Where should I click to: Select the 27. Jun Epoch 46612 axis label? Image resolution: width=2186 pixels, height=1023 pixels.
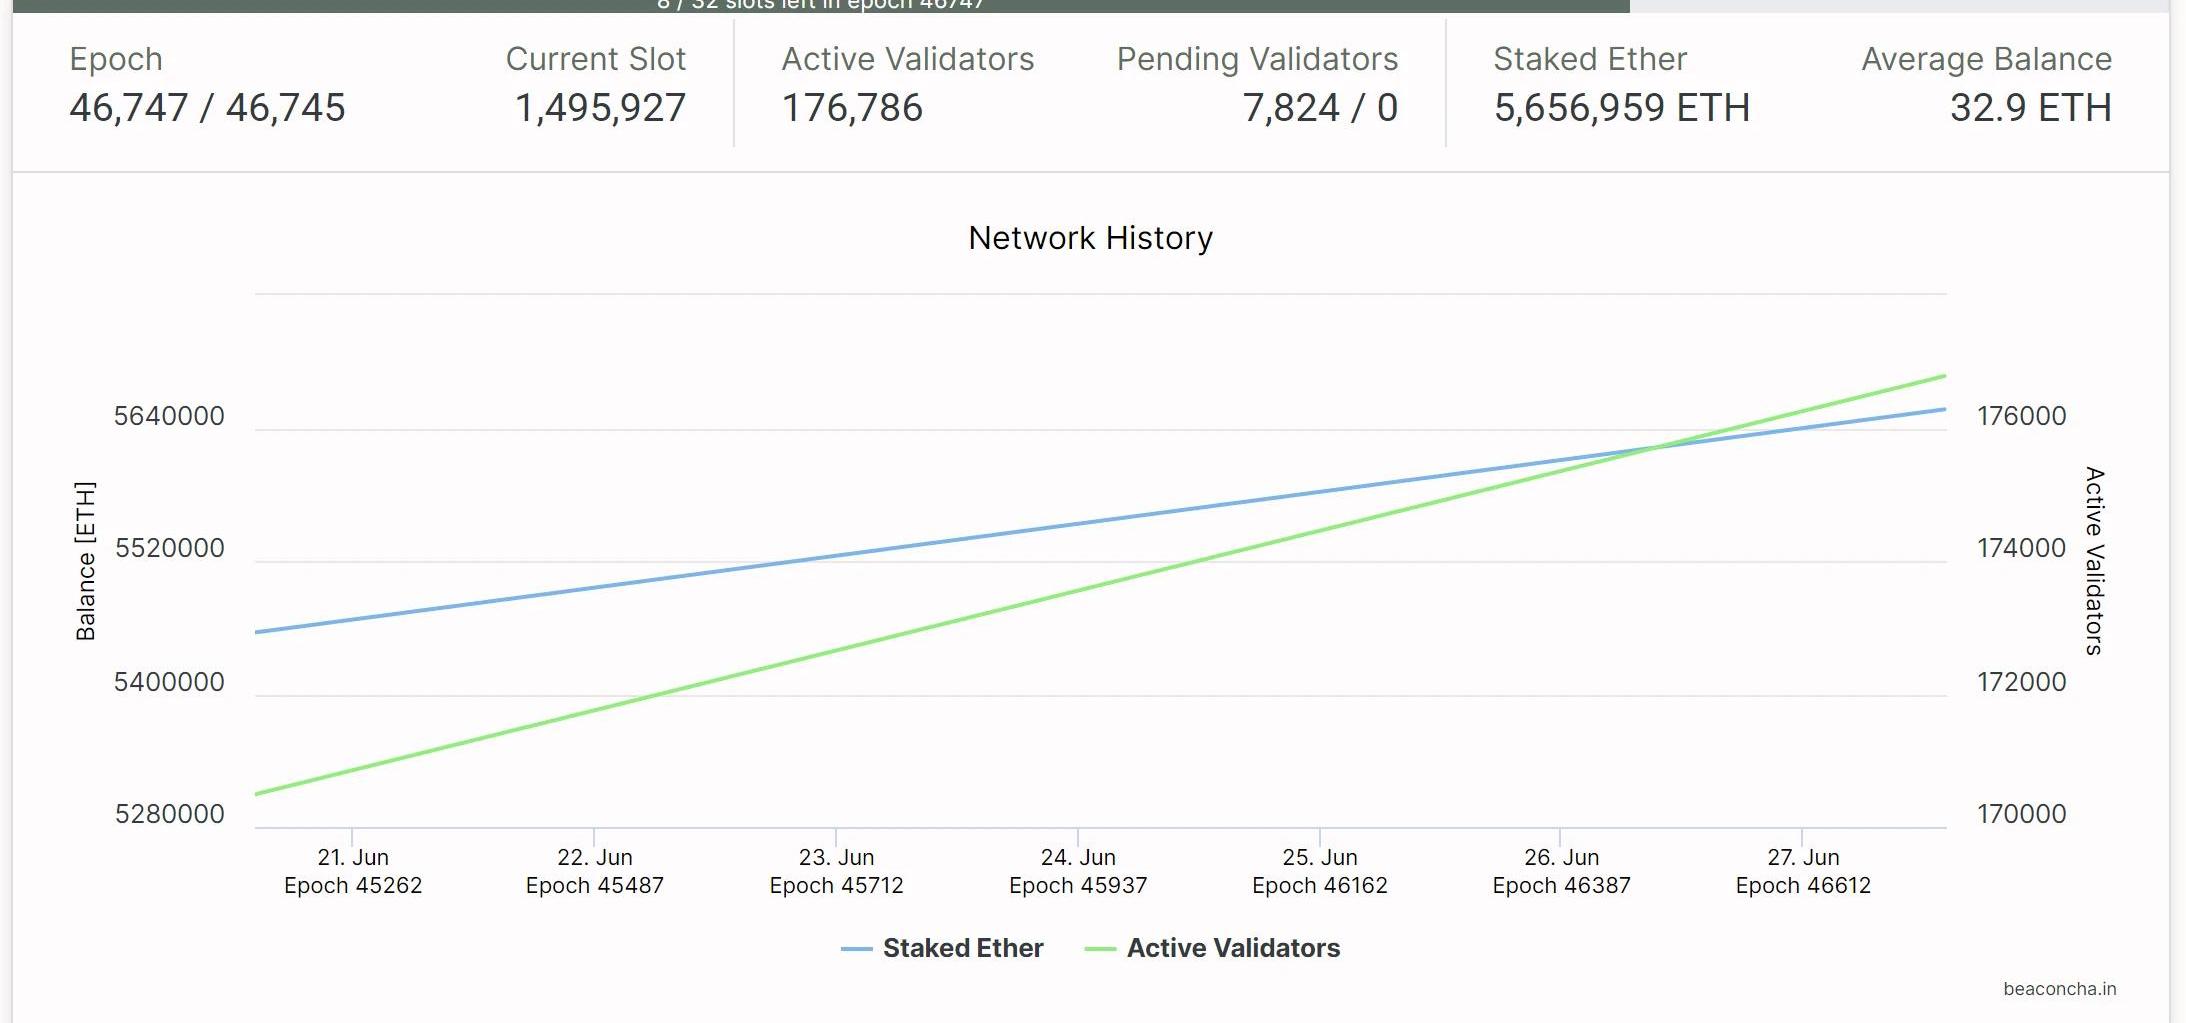1803,871
